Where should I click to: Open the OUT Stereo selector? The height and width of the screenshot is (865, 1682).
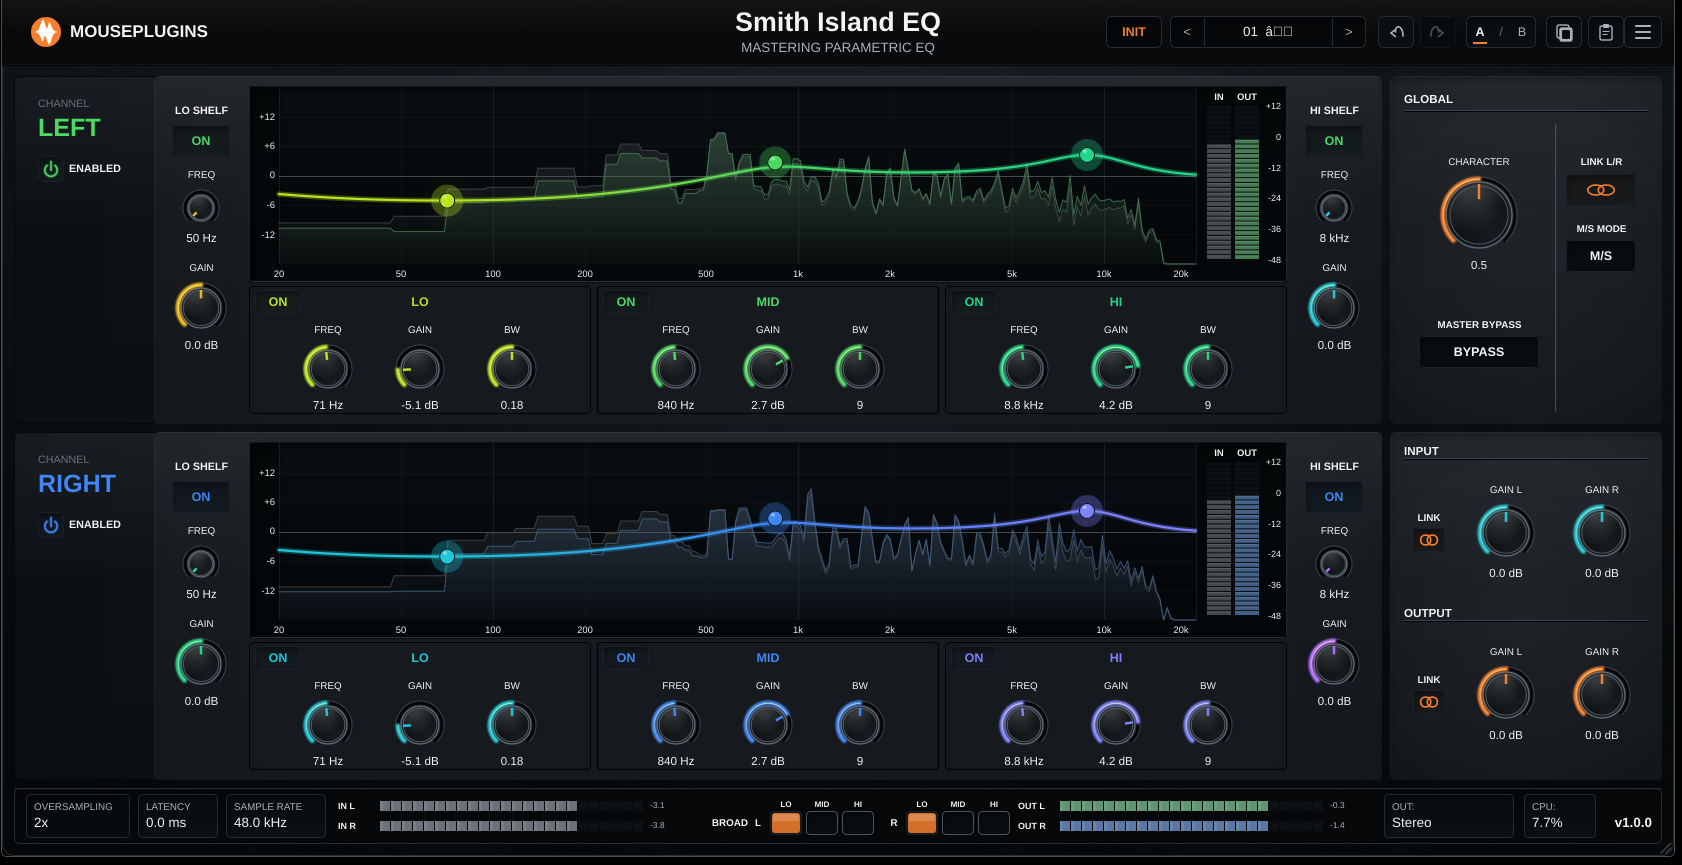coord(1448,815)
